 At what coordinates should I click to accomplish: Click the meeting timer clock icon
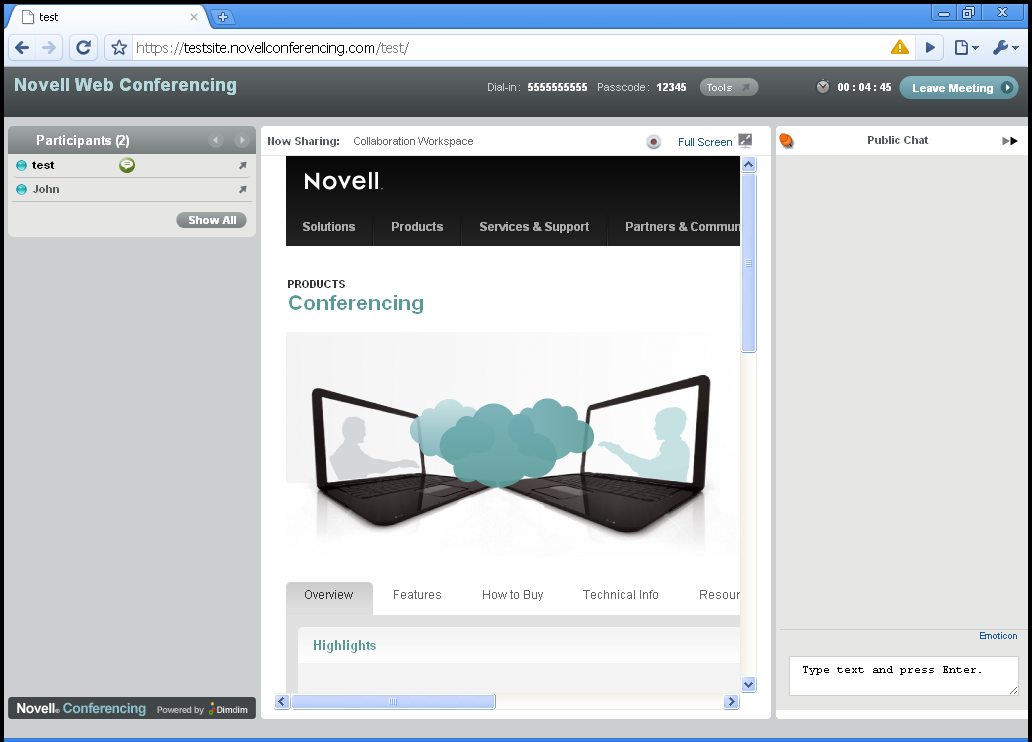(x=823, y=87)
